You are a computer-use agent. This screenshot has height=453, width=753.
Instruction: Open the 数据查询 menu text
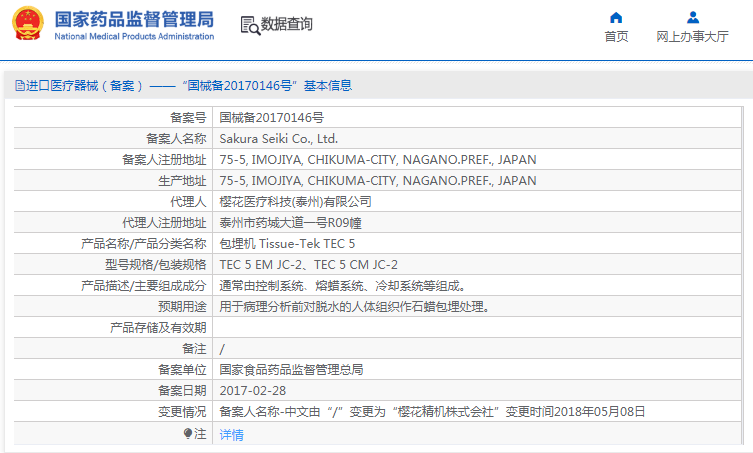click(286, 25)
